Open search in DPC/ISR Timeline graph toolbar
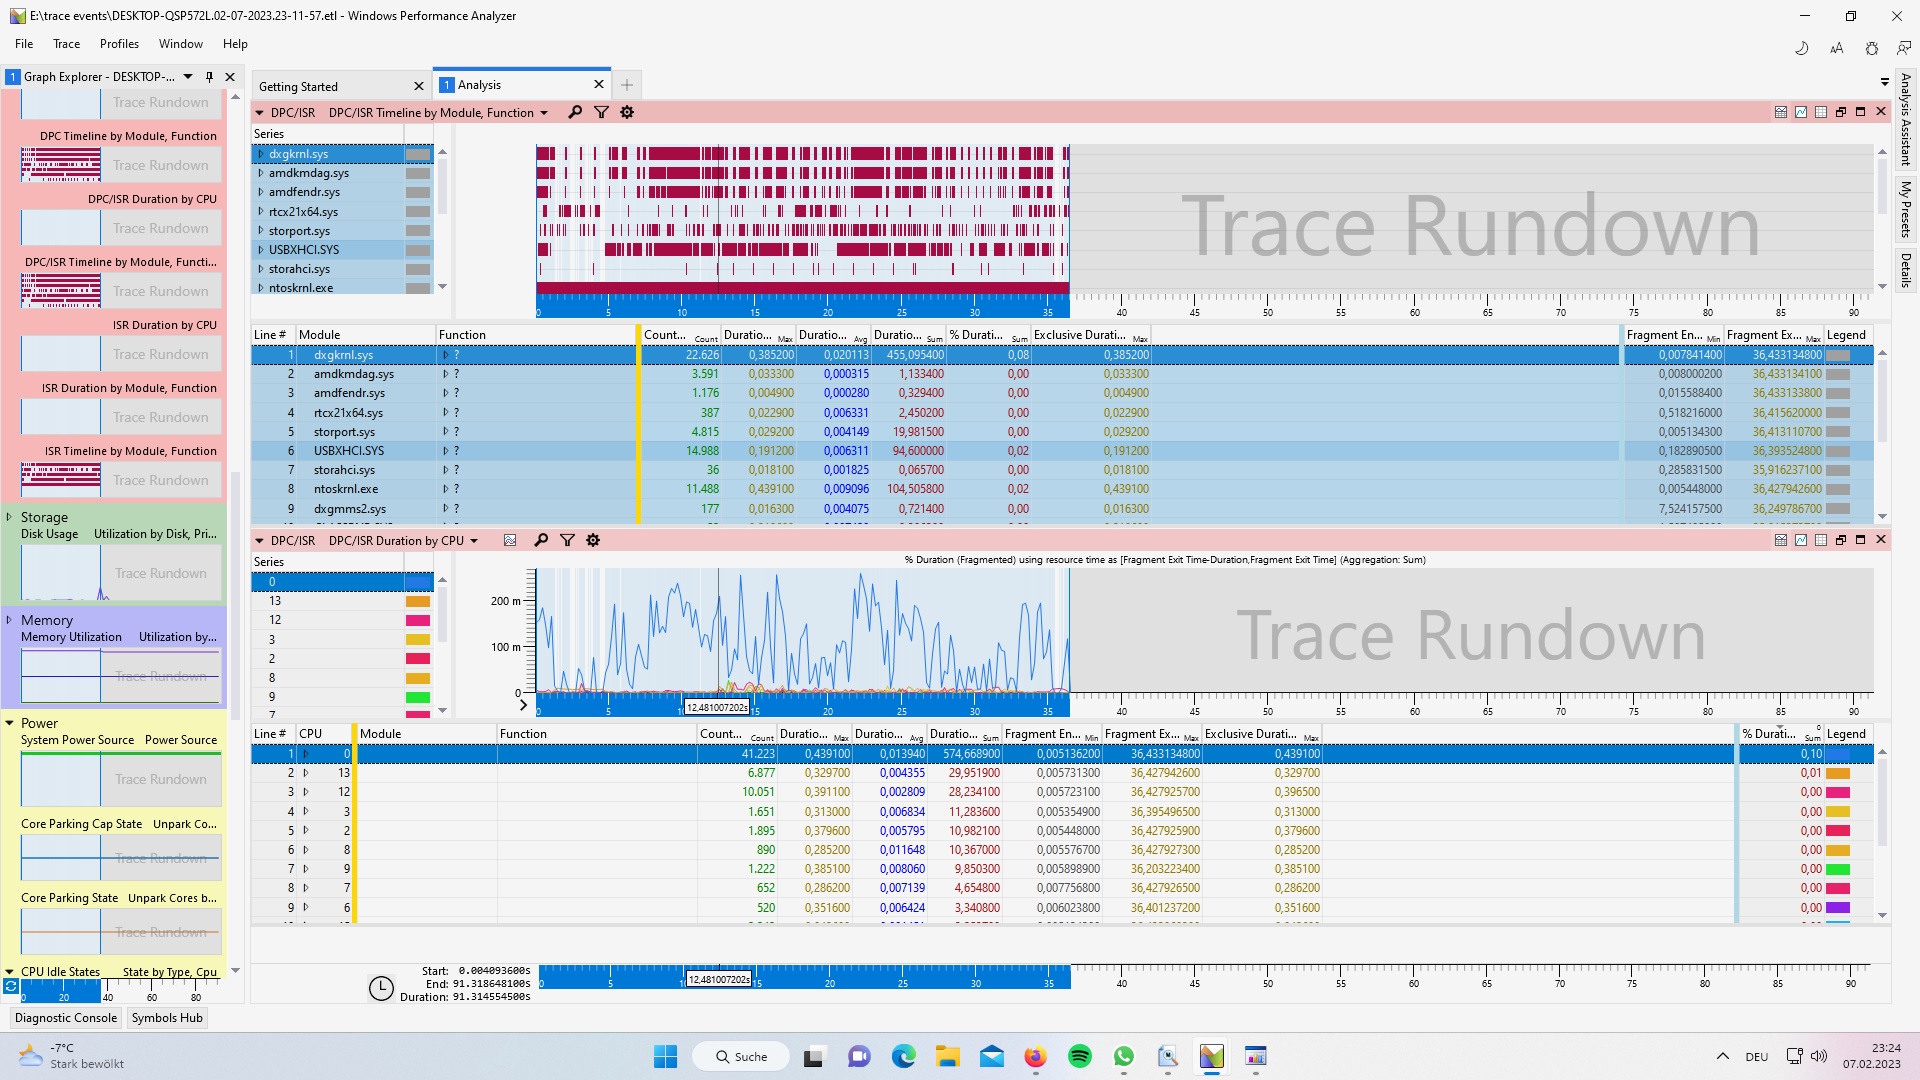Image resolution: width=1920 pixels, height=1080 pixels. (575, 113)
